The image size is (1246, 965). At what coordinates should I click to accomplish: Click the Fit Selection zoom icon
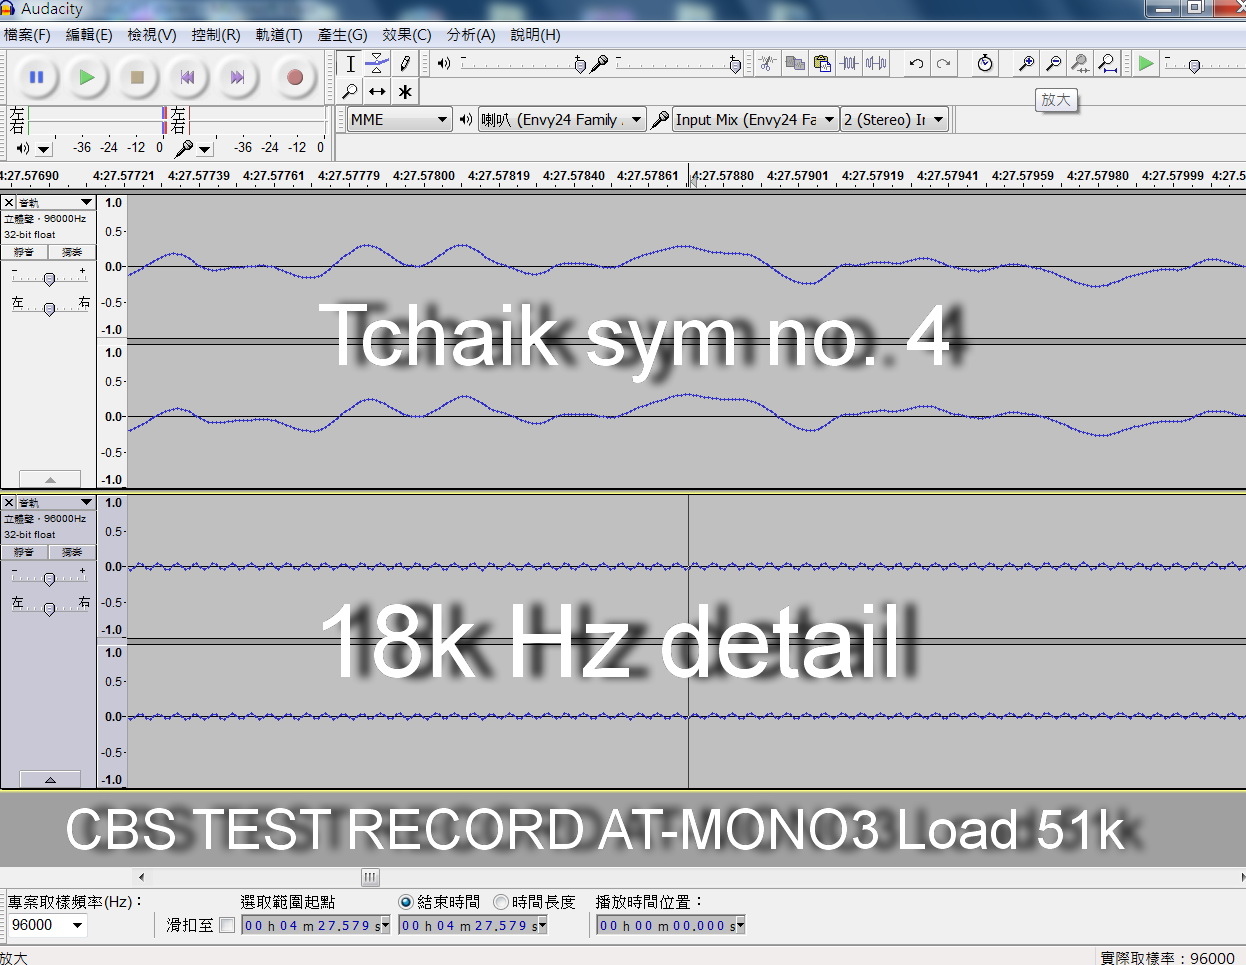[1080, 63]
